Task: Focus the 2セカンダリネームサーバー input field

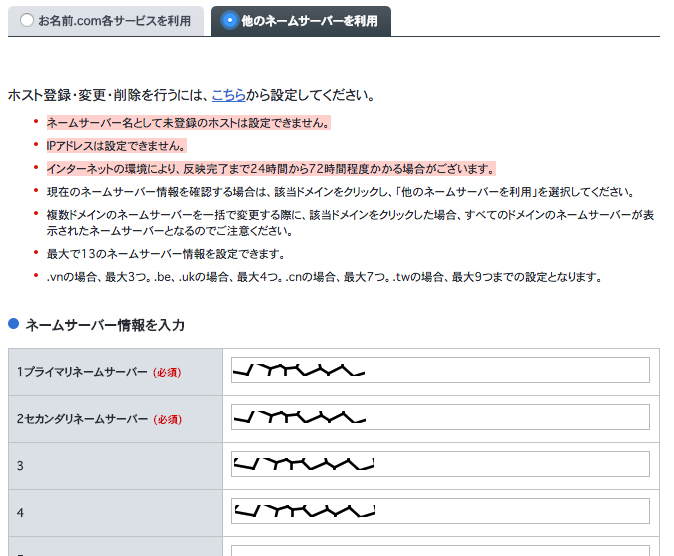Action: point(440,417)
